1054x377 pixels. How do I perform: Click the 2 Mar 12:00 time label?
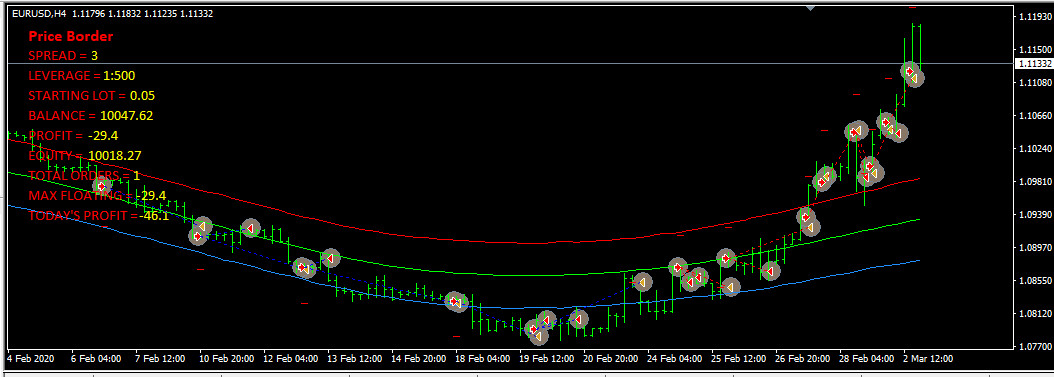point(928,359)
